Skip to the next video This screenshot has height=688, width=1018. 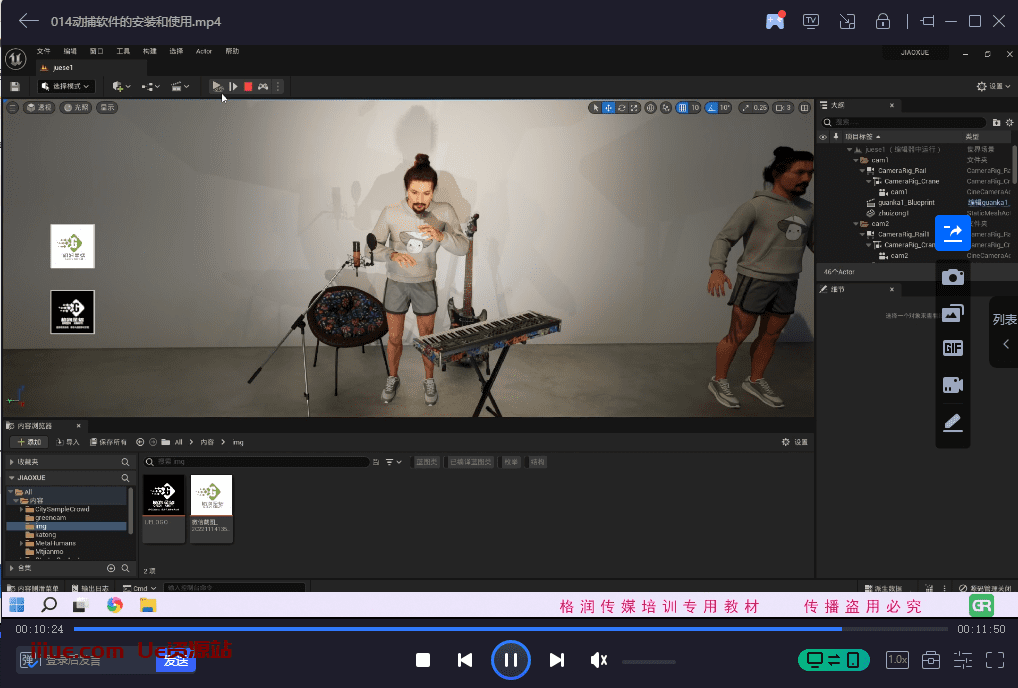[557, 660]
